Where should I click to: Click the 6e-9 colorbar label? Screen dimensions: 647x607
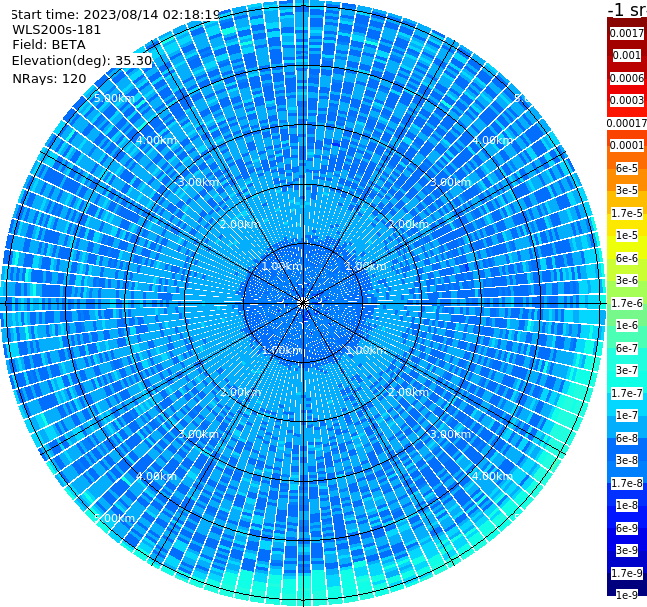tap(627, 528)
